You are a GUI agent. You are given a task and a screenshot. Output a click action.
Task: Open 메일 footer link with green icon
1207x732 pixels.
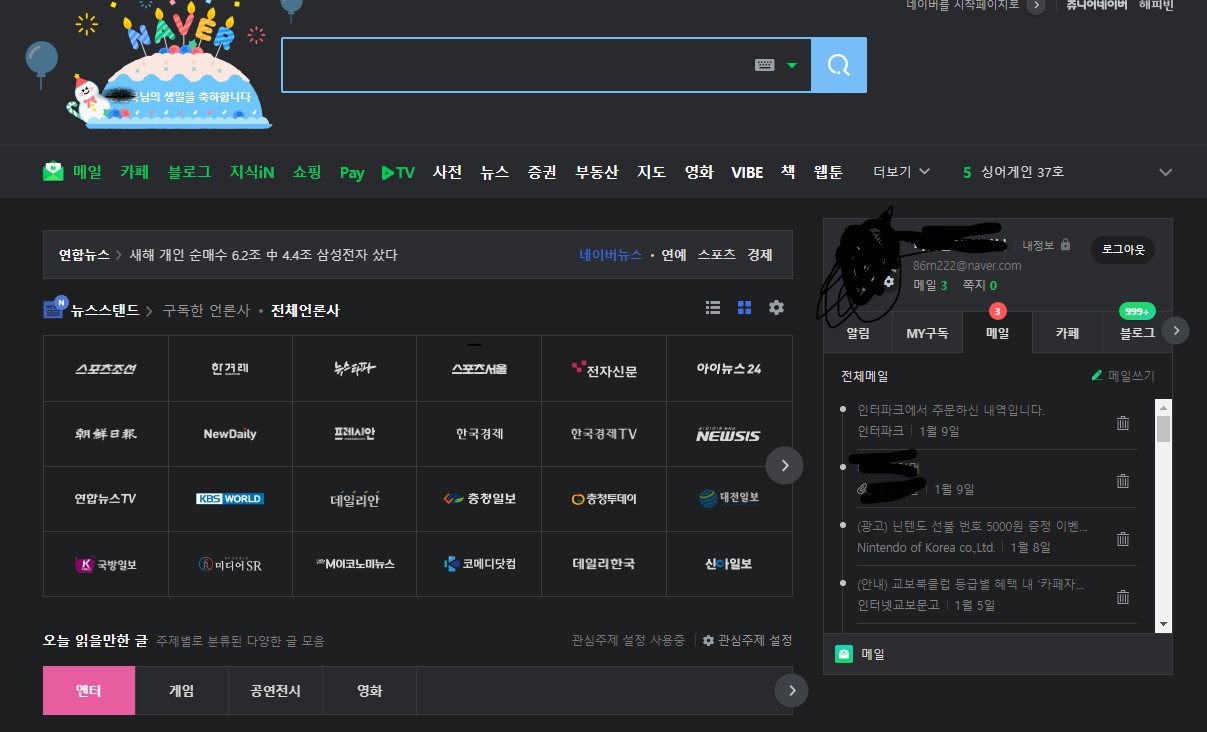pos(860,654)
